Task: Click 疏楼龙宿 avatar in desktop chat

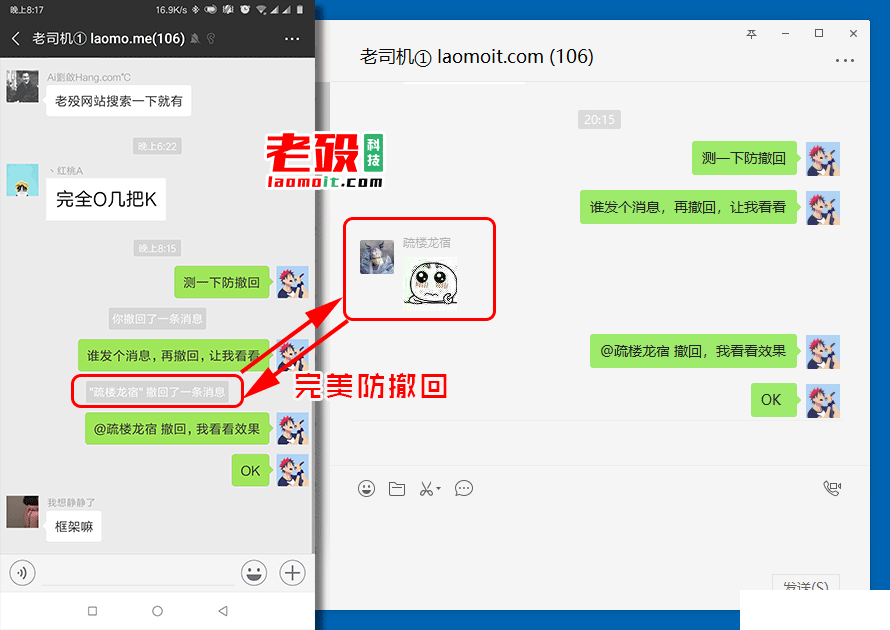Action: pyautogui.click(x=377, y=257)
